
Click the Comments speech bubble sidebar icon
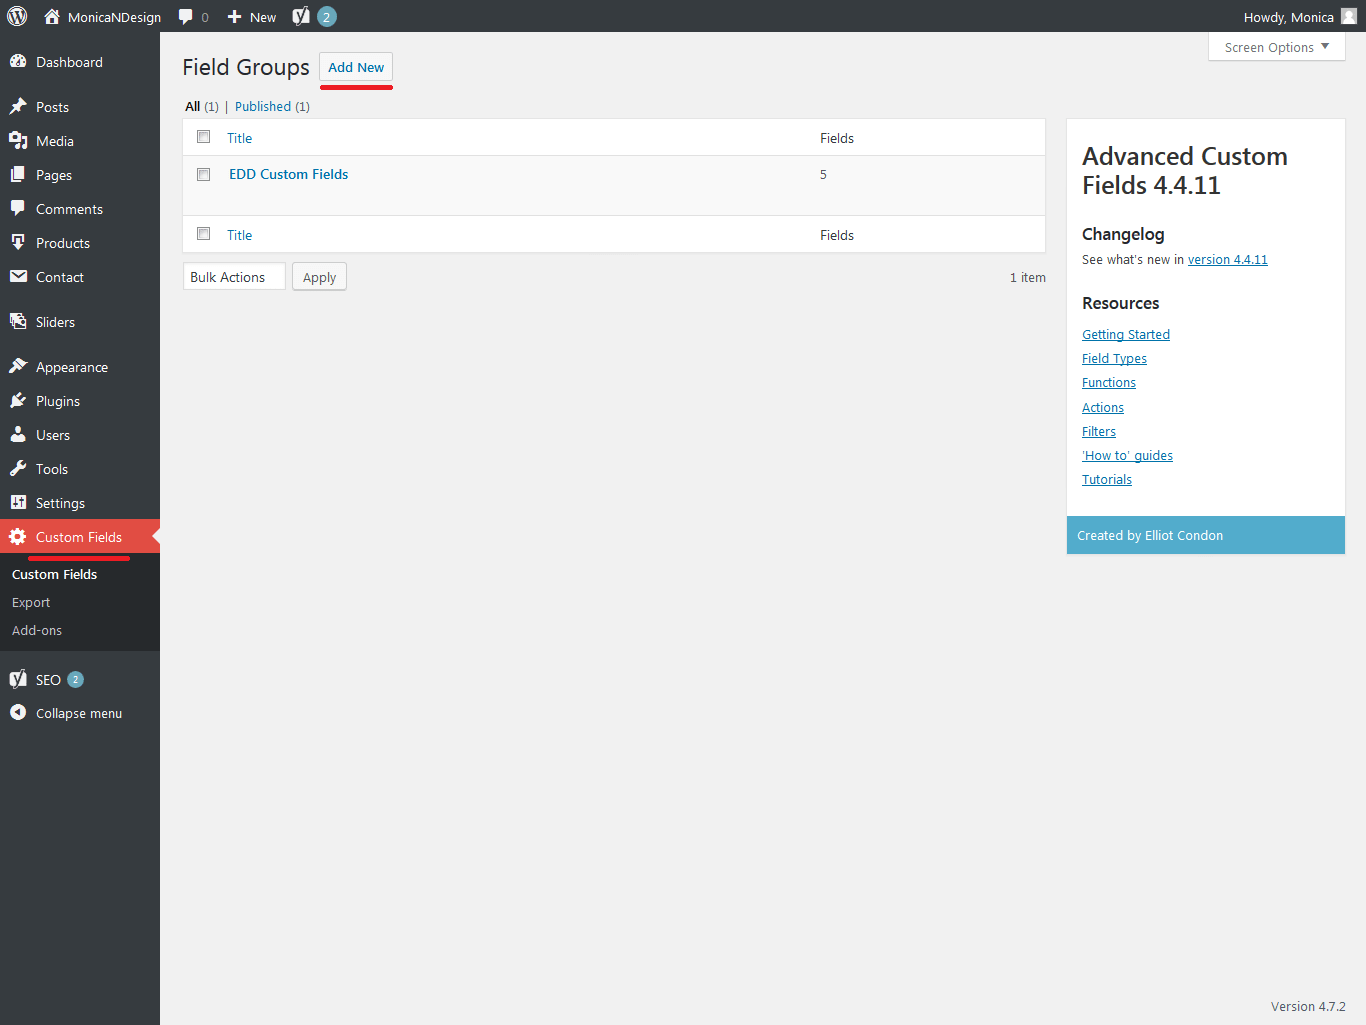pos(18,208)
